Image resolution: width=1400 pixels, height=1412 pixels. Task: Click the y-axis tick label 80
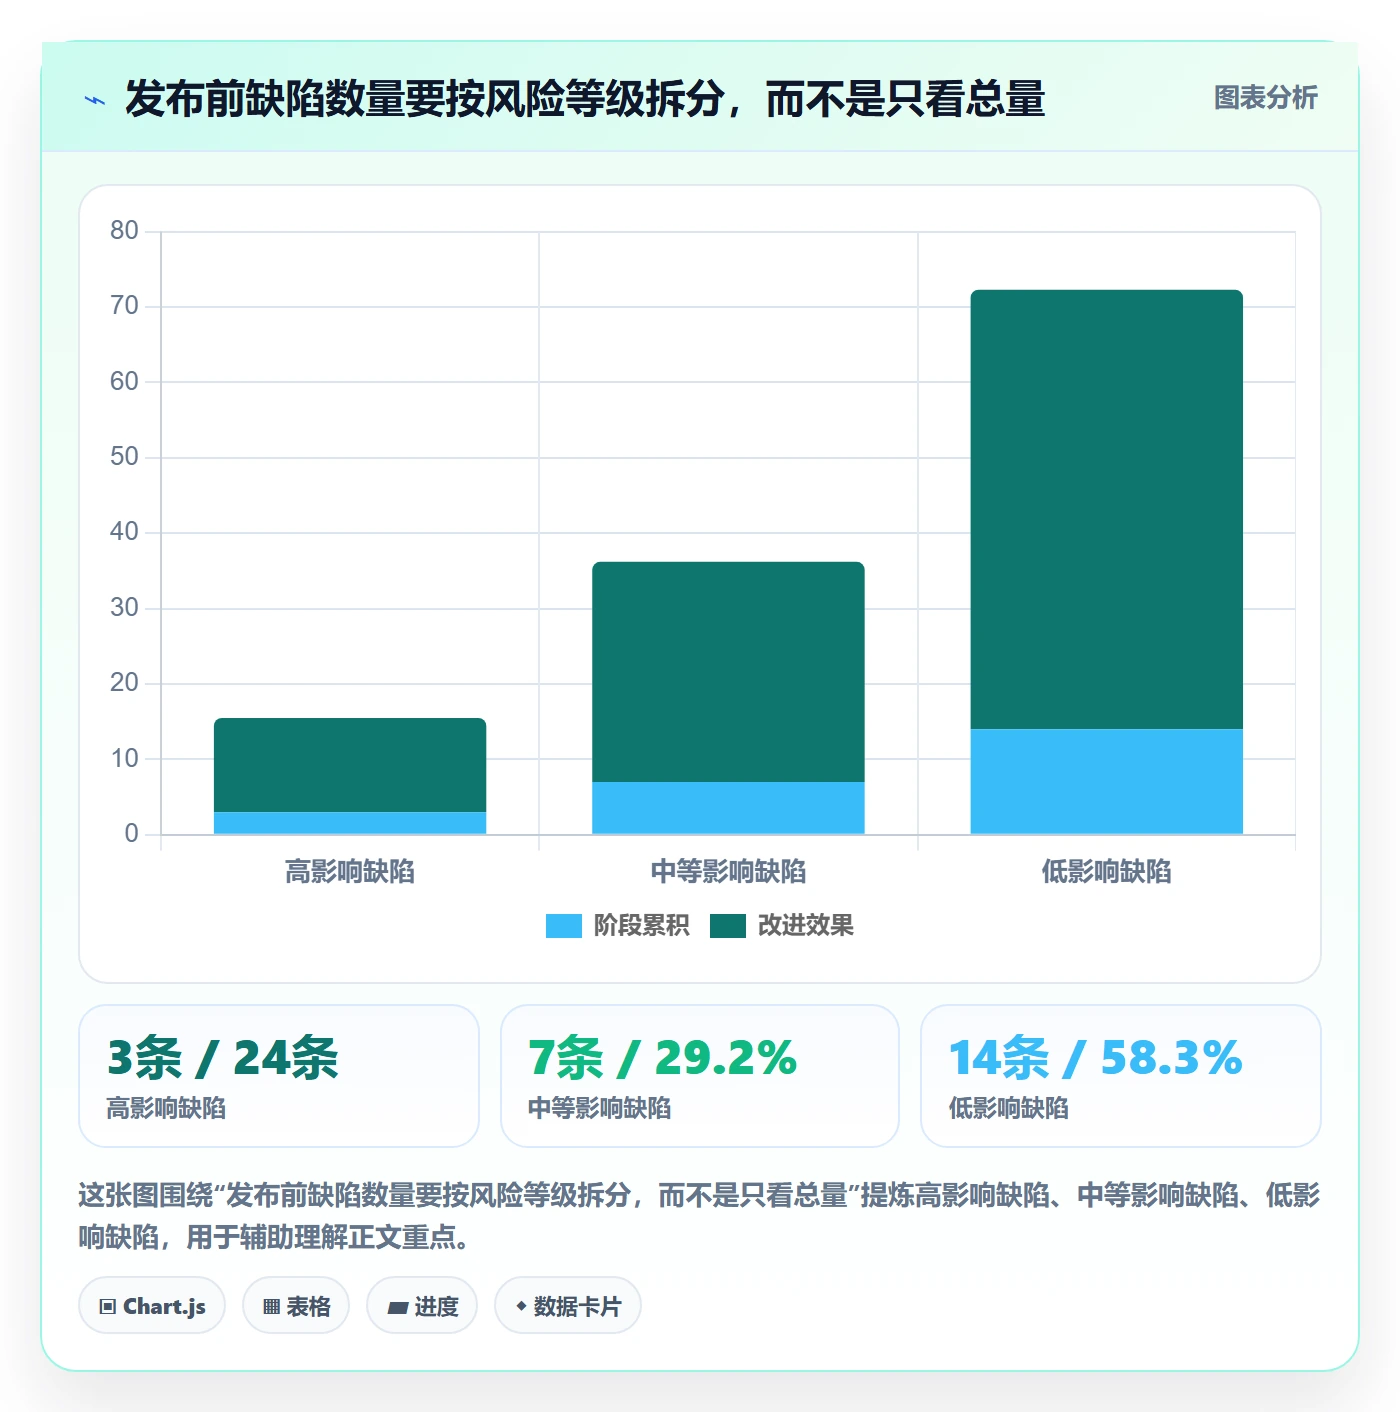coord(124,231)
